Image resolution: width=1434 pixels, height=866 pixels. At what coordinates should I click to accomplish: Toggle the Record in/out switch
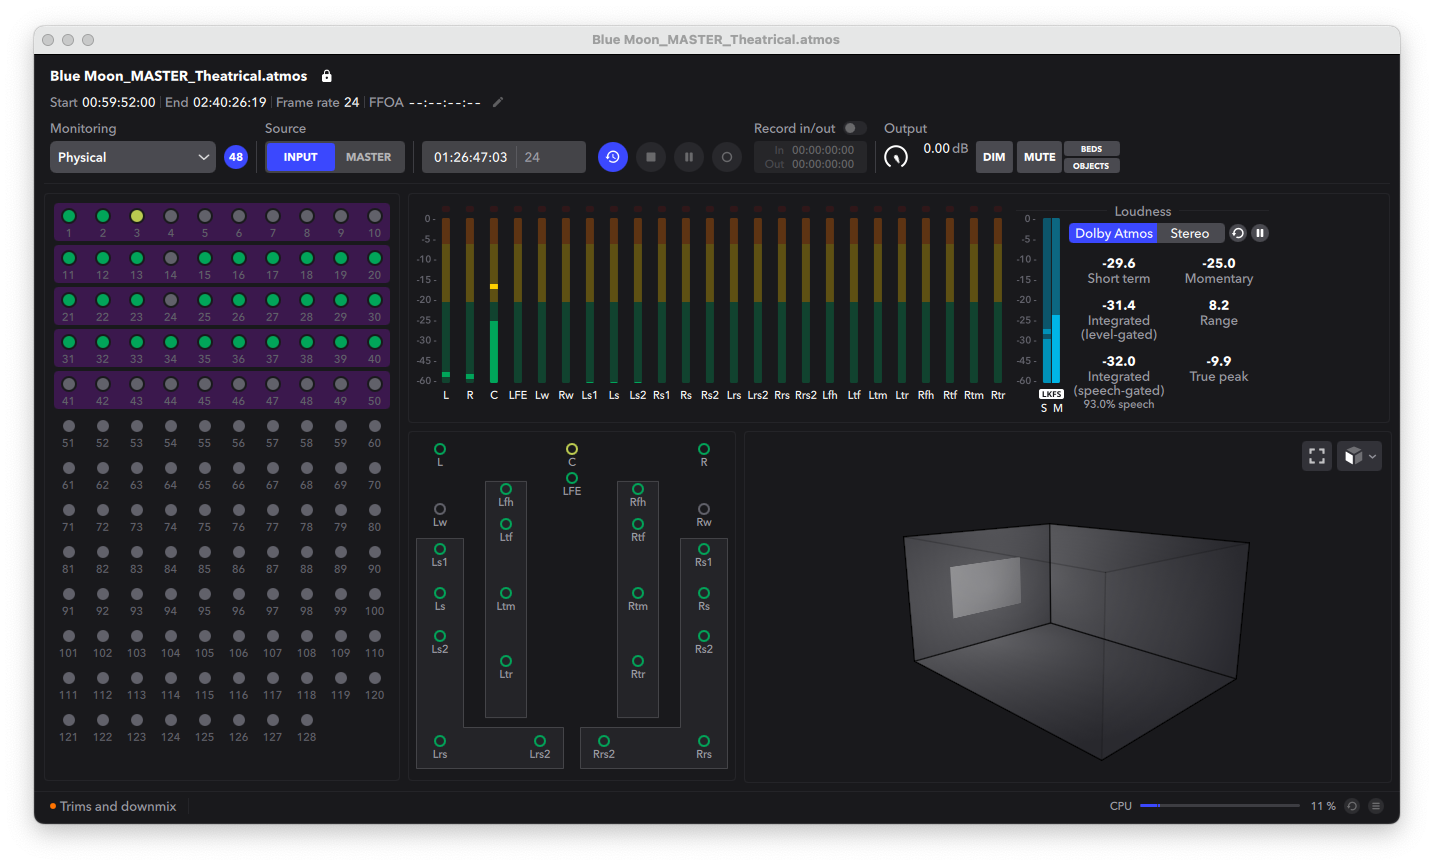pyautogui.click(x=854, y=128)
